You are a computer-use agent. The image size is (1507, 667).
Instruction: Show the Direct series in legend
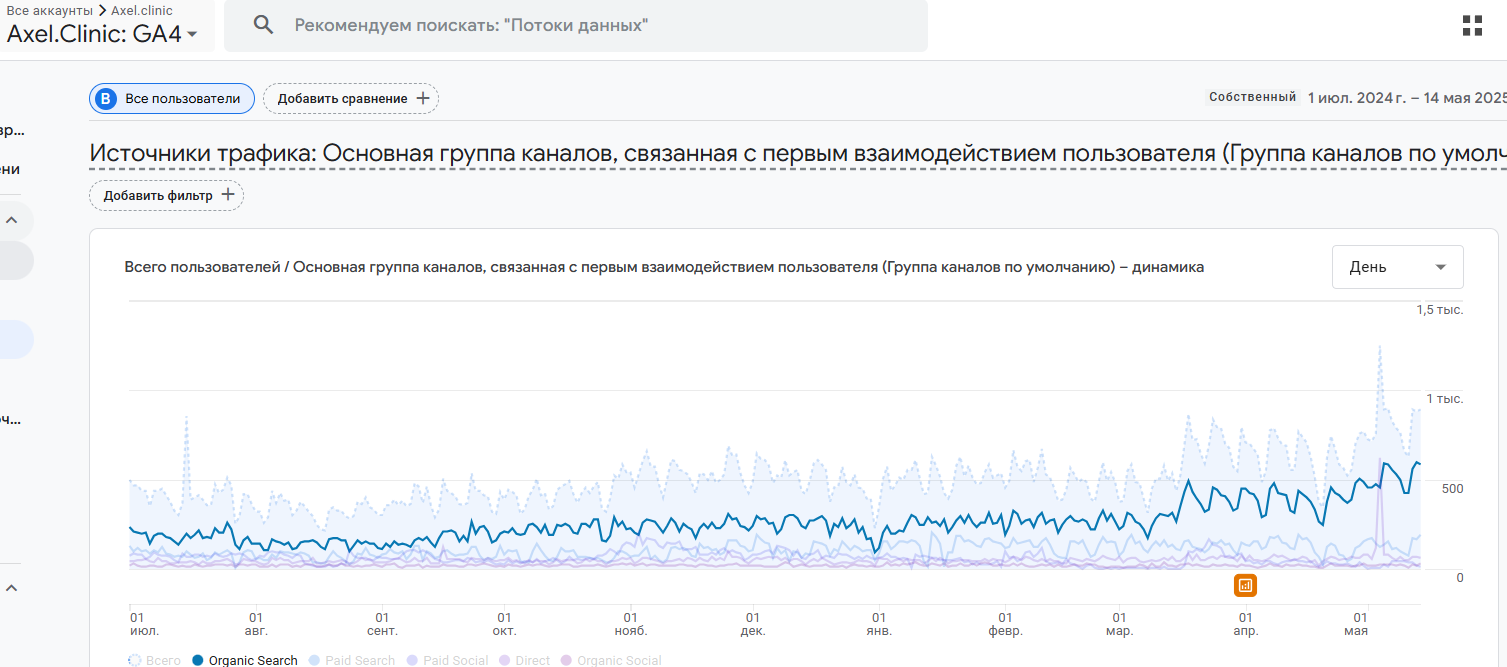tap(524, 660)
